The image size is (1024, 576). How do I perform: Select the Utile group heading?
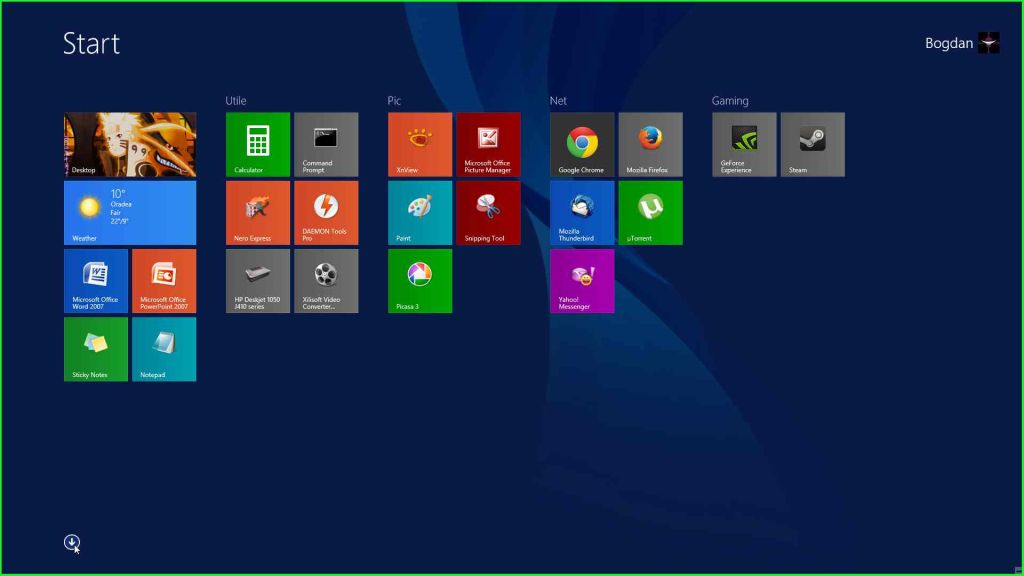[x=236, y=101]
